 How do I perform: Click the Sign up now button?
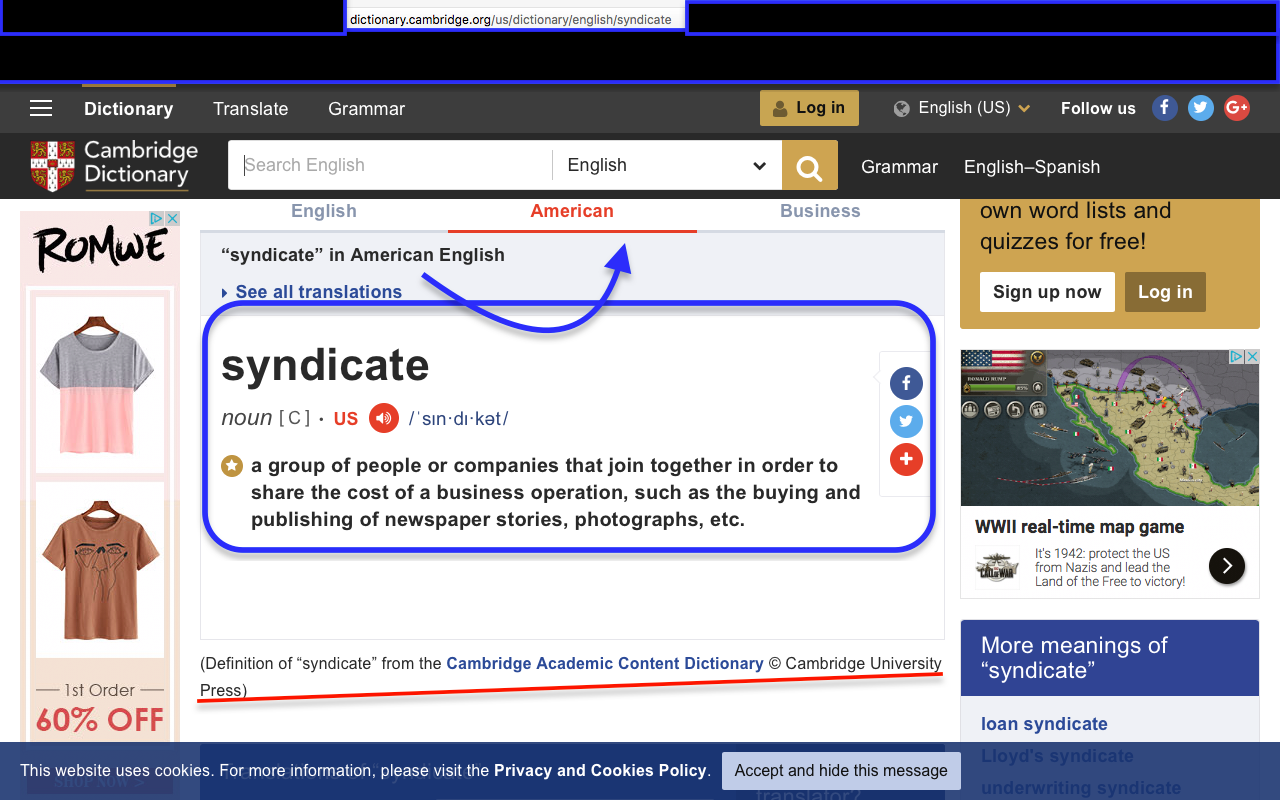click(x=1047, y=292)
